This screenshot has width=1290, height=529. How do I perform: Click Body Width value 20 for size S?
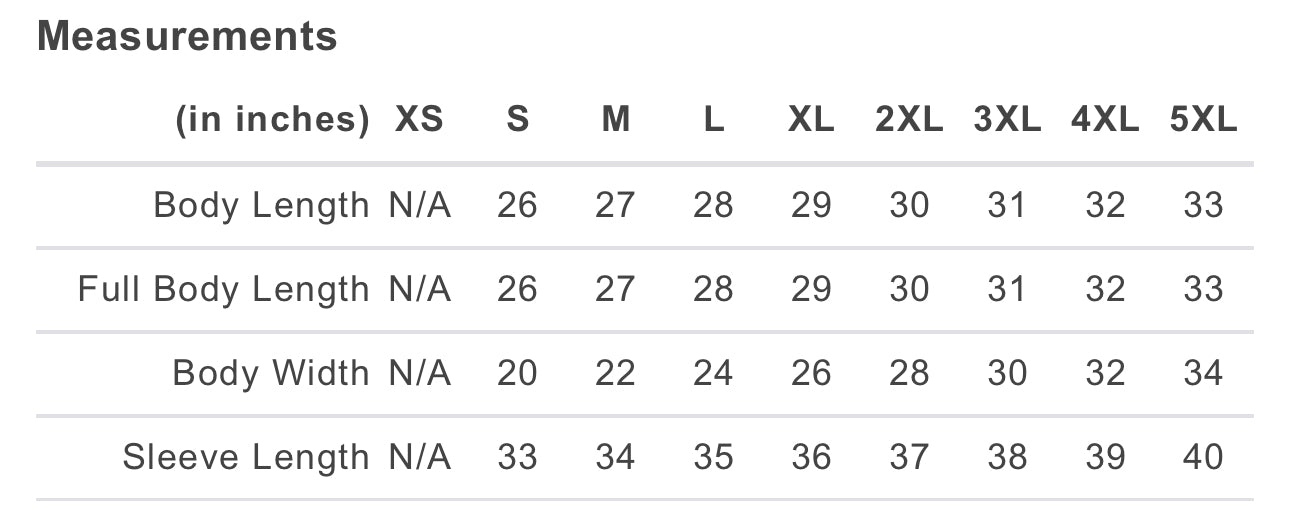[x=517, y=373]
